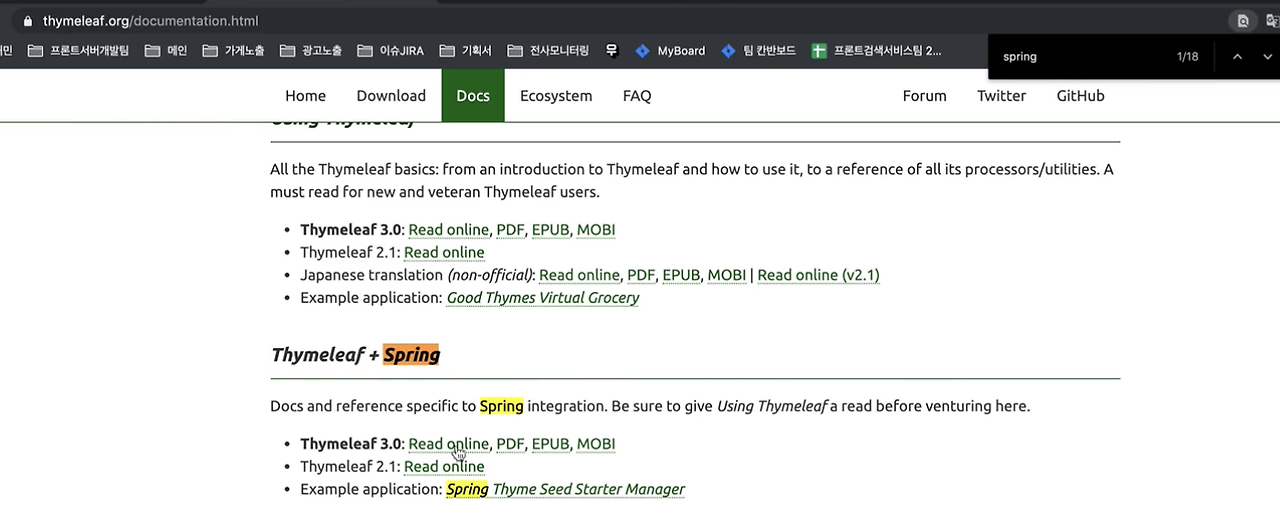Screen dimensions: 1280x524
Task: Open Read online for Thymeleaf 2.1 under Thymeleaf + Spring
Action: [444, 467]
